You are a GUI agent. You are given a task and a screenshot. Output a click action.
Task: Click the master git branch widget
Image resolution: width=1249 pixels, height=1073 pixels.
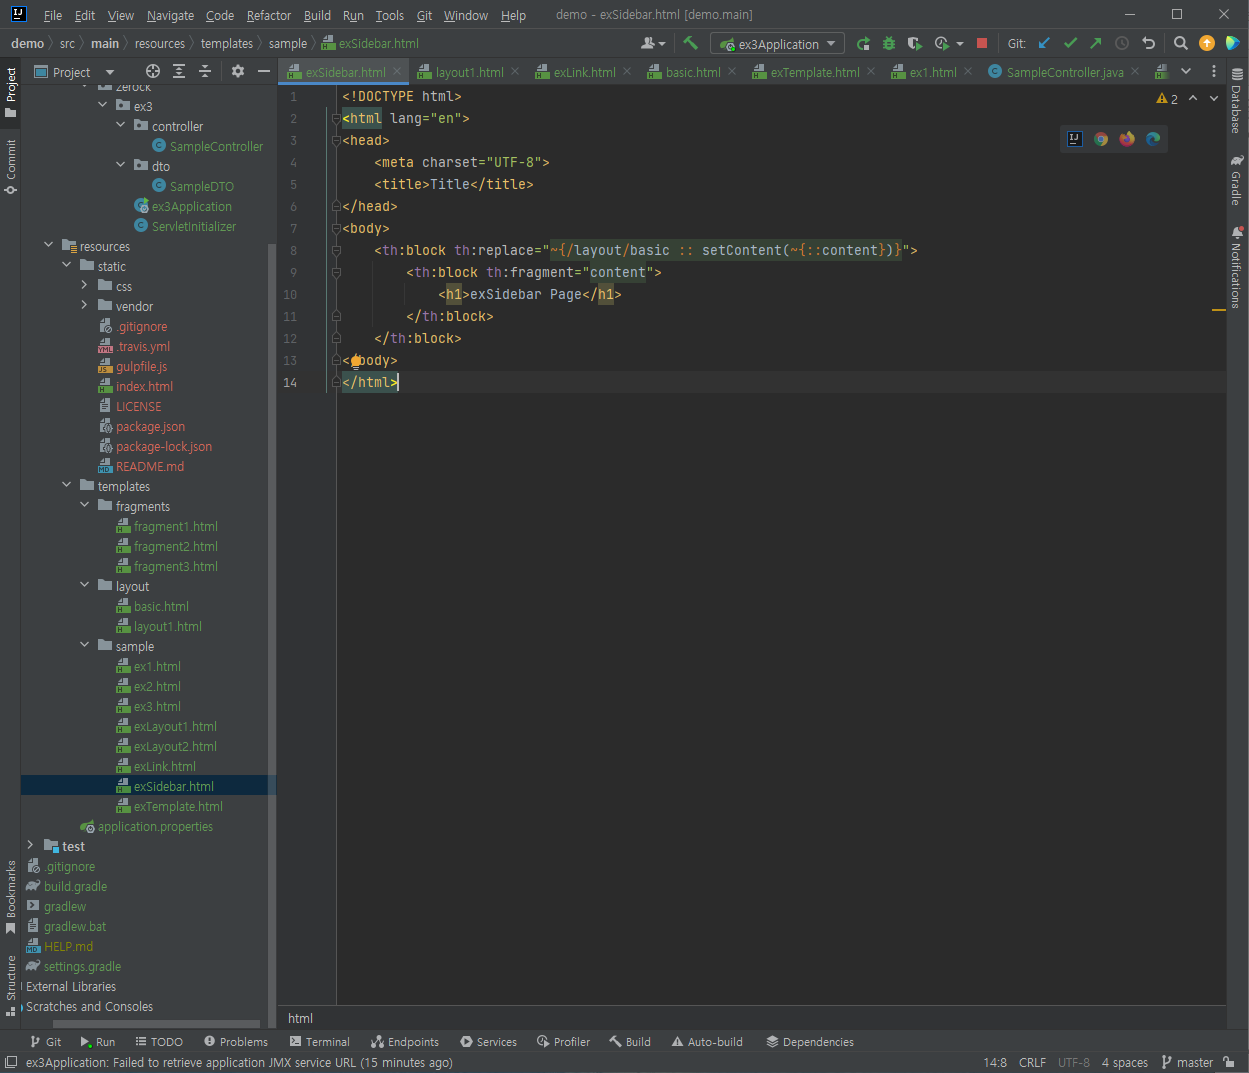pyautogui.click(x=1187, y=1062)
